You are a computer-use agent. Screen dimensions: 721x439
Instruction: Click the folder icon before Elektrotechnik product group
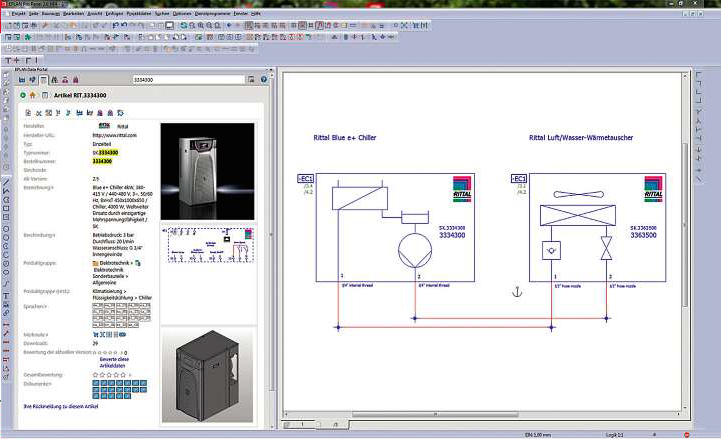[x=95, y=263]
